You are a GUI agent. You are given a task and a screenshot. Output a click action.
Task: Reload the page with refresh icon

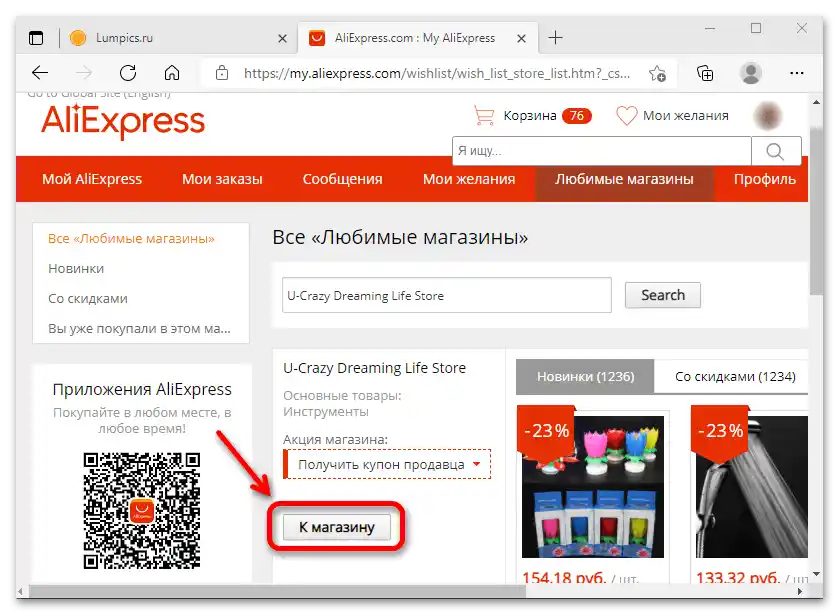(128, 73)
